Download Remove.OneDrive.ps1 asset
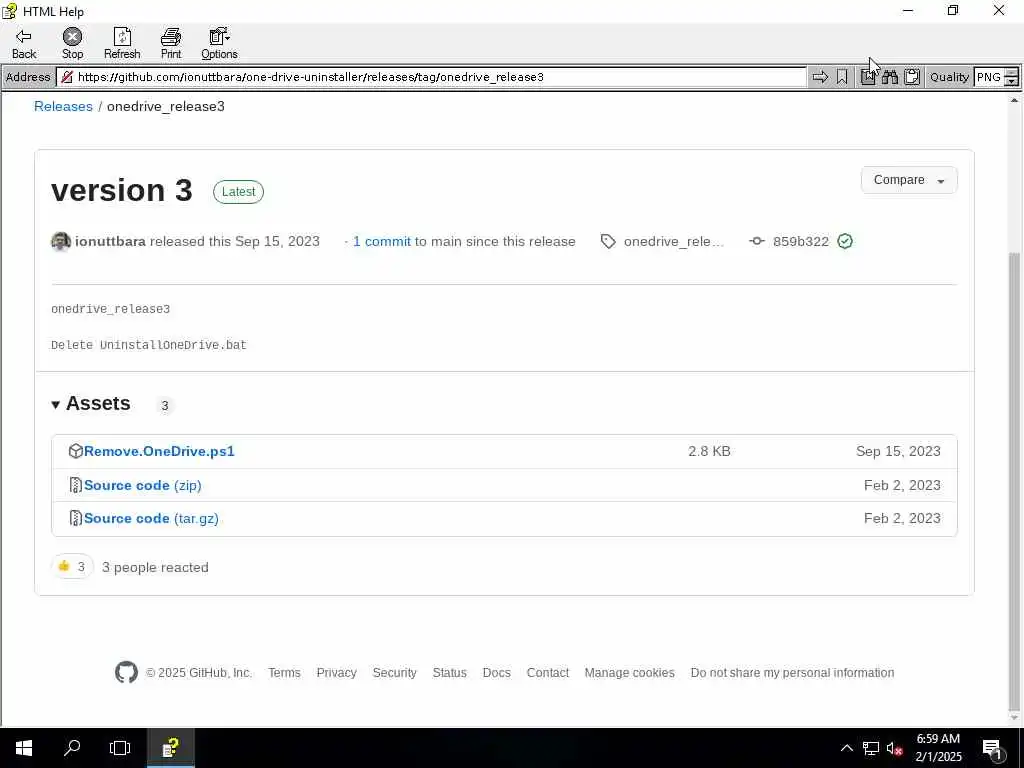The width and height of the screenshot is (1024, 768). pyautogui.click(x=159, y=451)
